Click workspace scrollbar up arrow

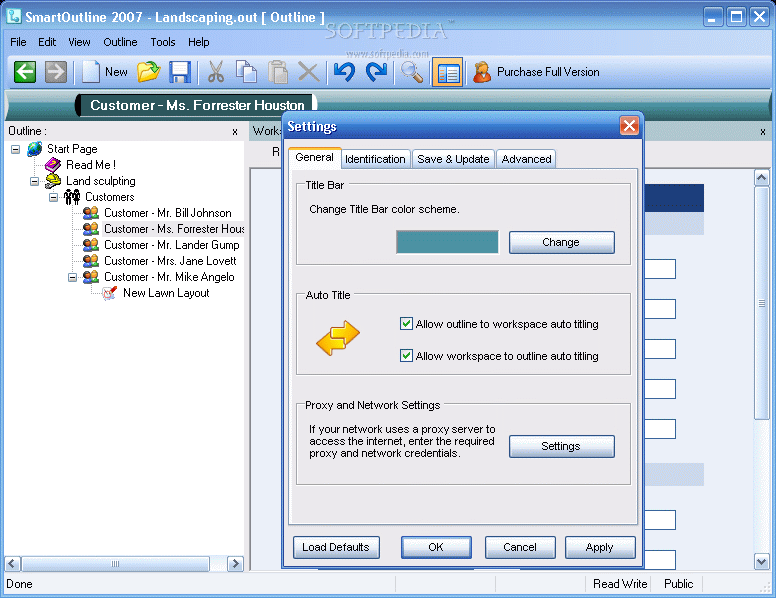761,177
